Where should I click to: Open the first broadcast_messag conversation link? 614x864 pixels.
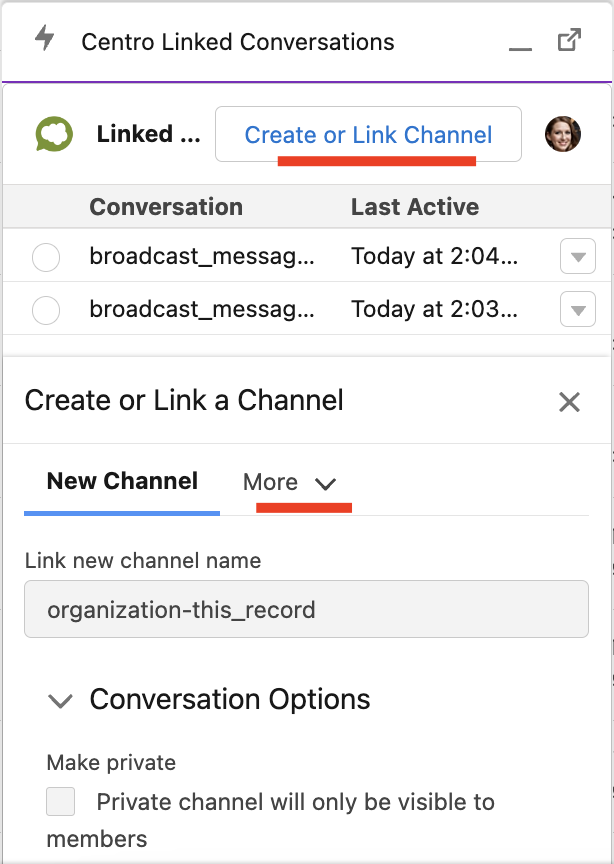point(202,256)
